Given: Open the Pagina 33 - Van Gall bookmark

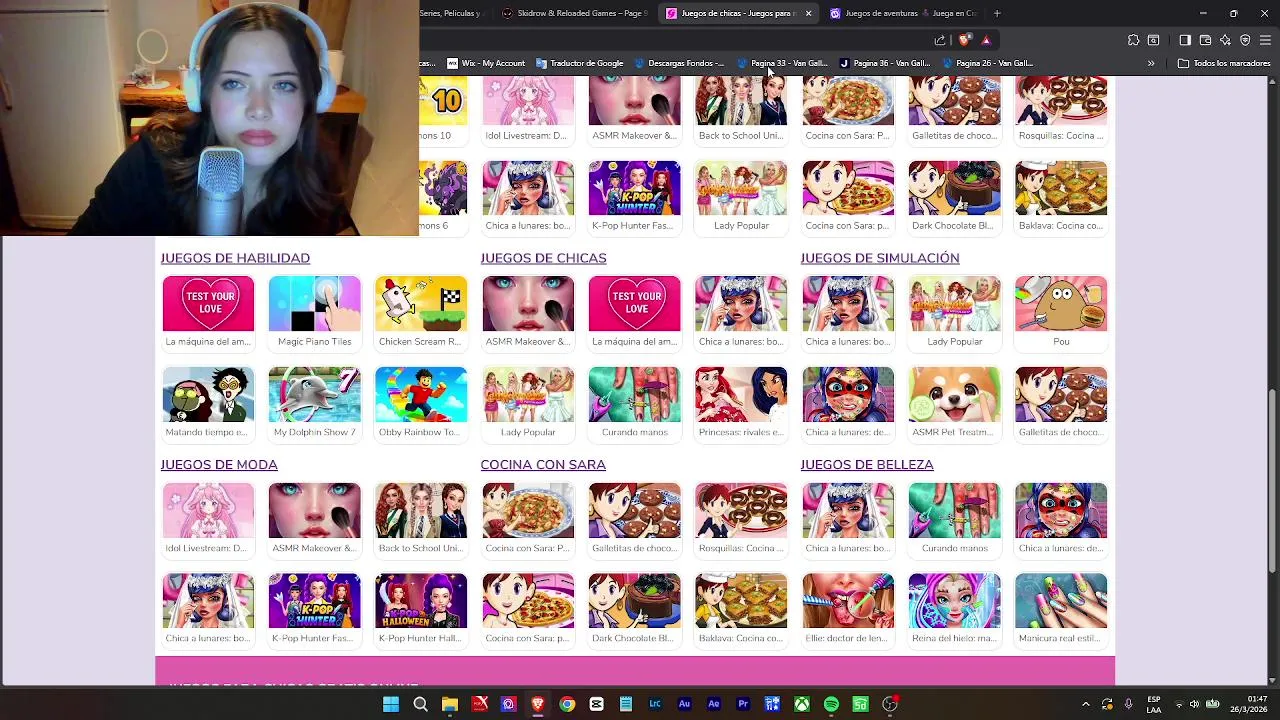Looking at the screenshot, I should (782, 63).
